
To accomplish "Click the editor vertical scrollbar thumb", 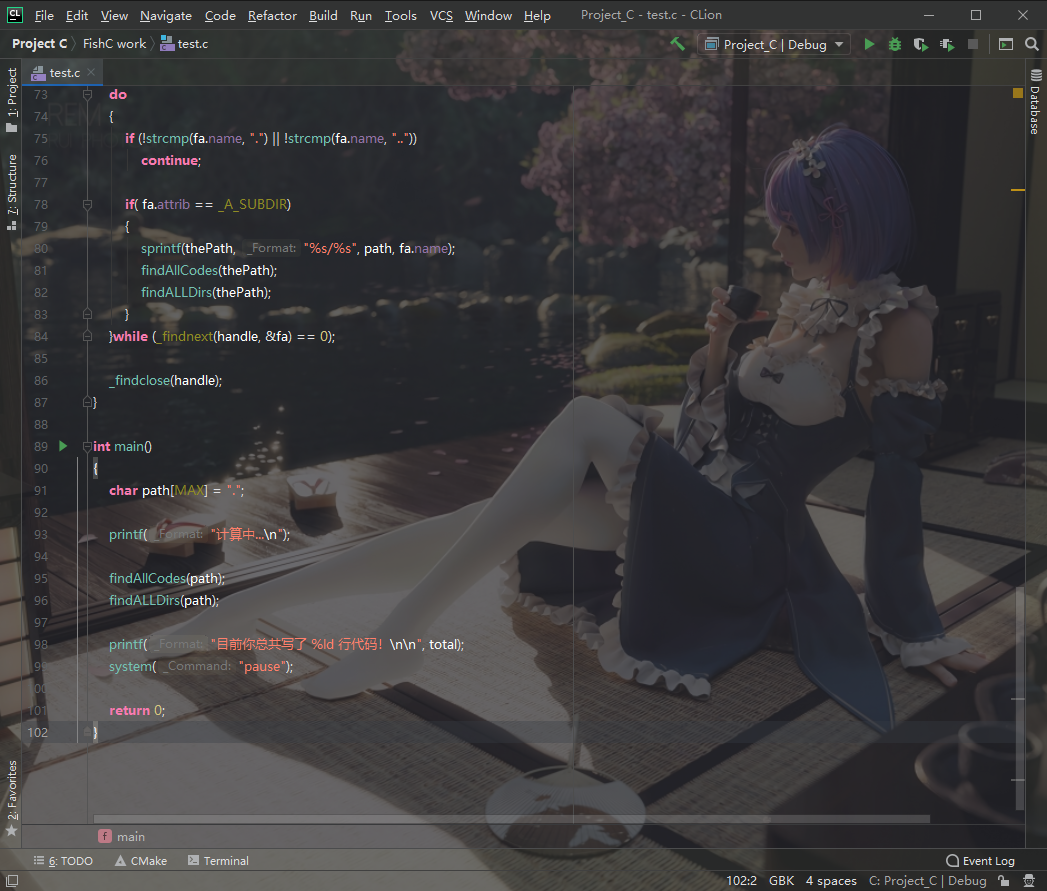I will 1020,699.
